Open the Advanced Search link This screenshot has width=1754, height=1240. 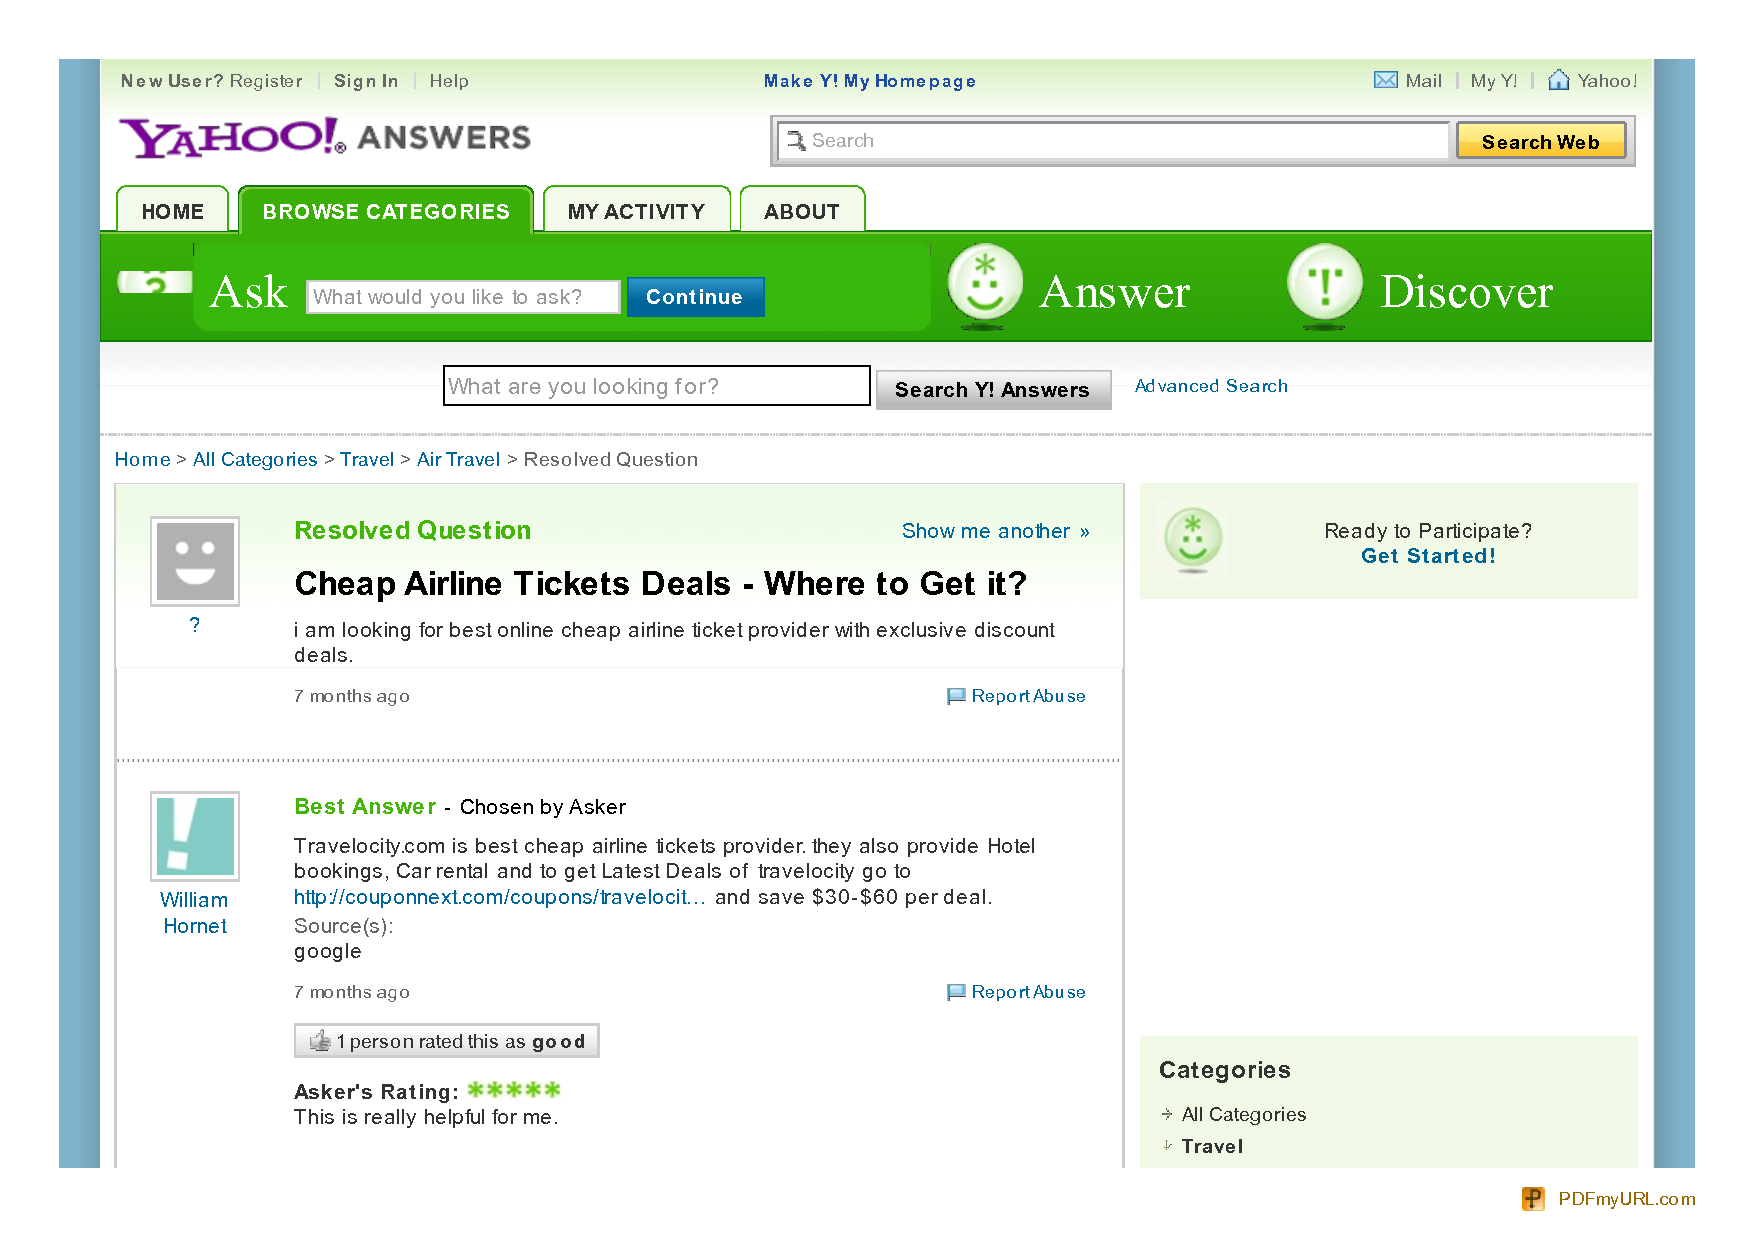(1211, 386)
